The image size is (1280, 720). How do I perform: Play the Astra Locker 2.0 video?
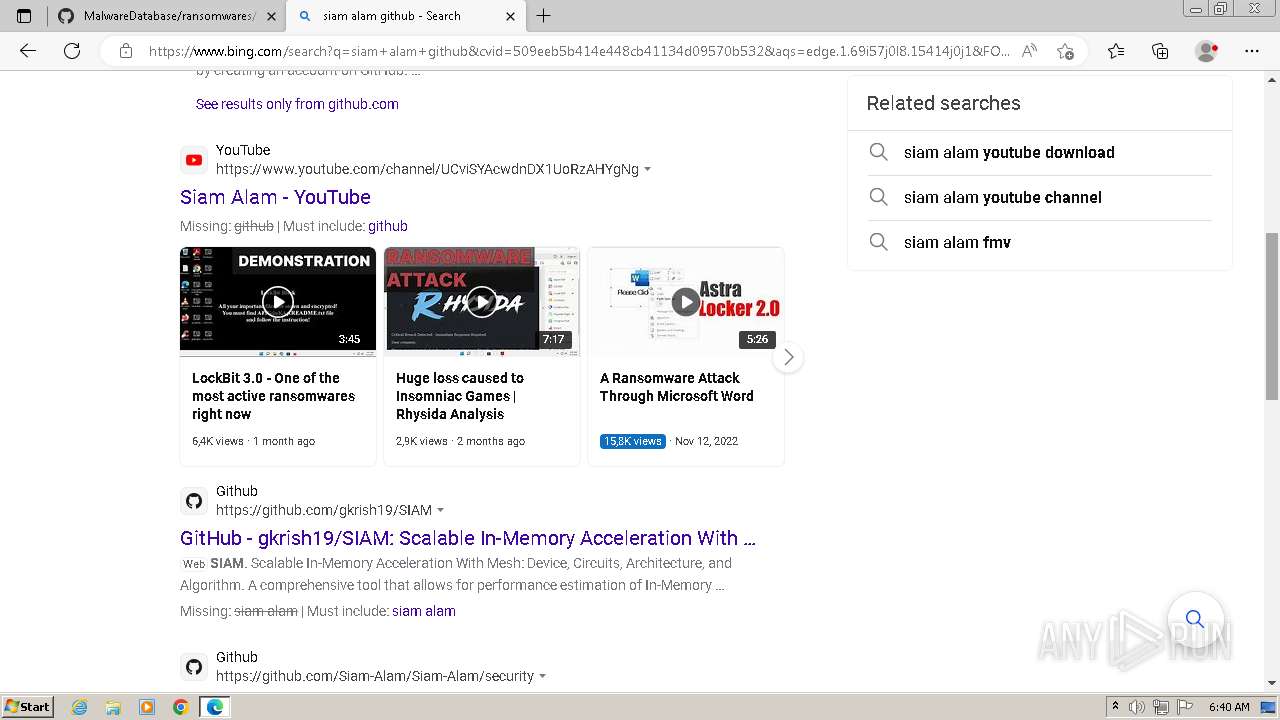(x=685, y=301)
